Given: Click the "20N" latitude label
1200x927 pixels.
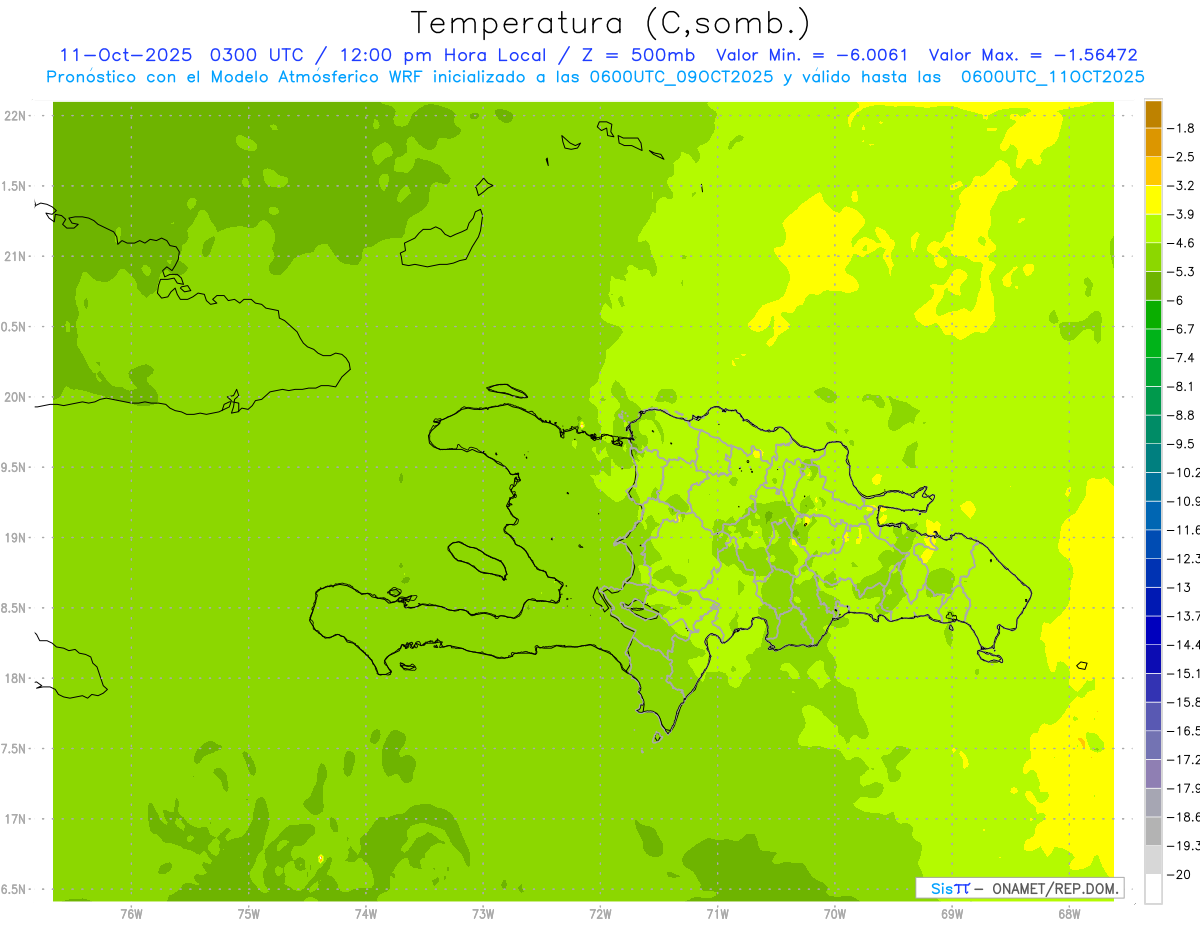Looking at the screenshot, I should [15, 397].
